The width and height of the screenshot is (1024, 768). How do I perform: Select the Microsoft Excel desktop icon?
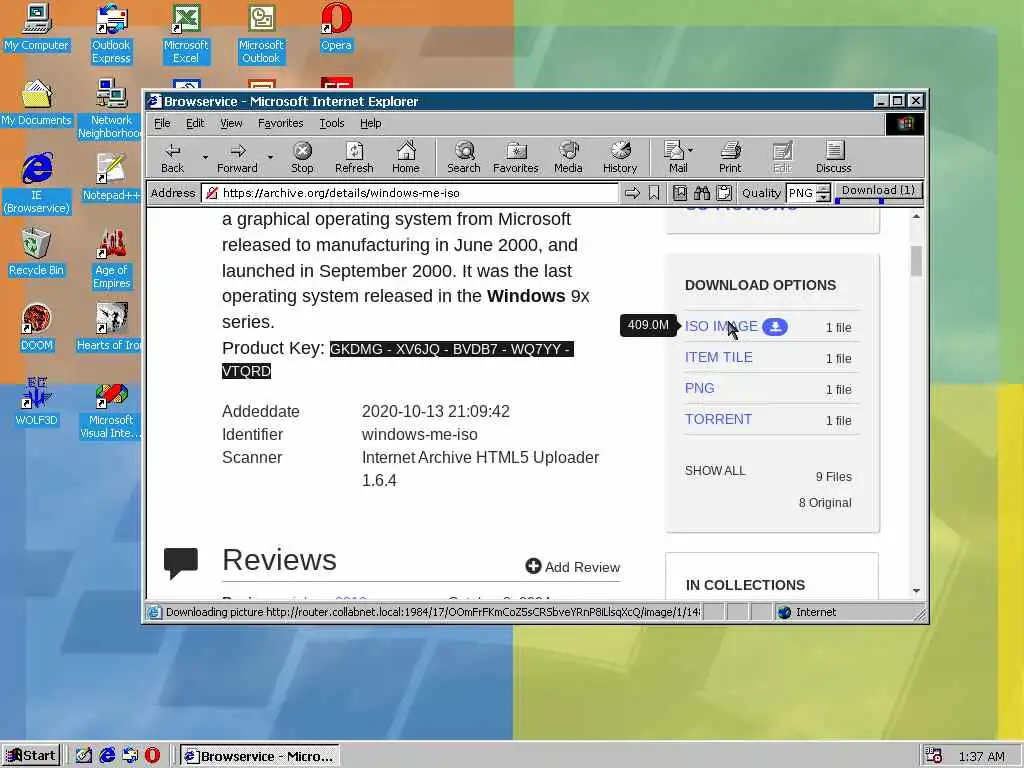click(x=186, y=34)
